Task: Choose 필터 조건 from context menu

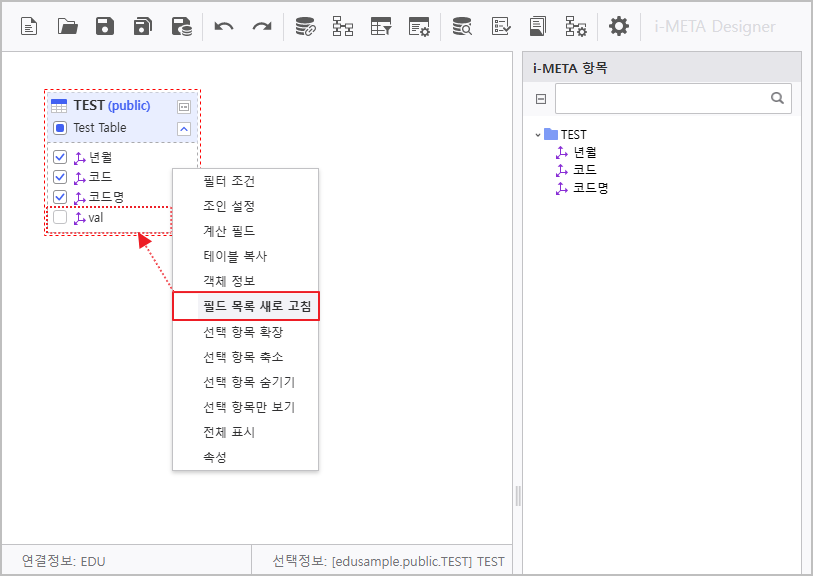Action: click(245, 181)
